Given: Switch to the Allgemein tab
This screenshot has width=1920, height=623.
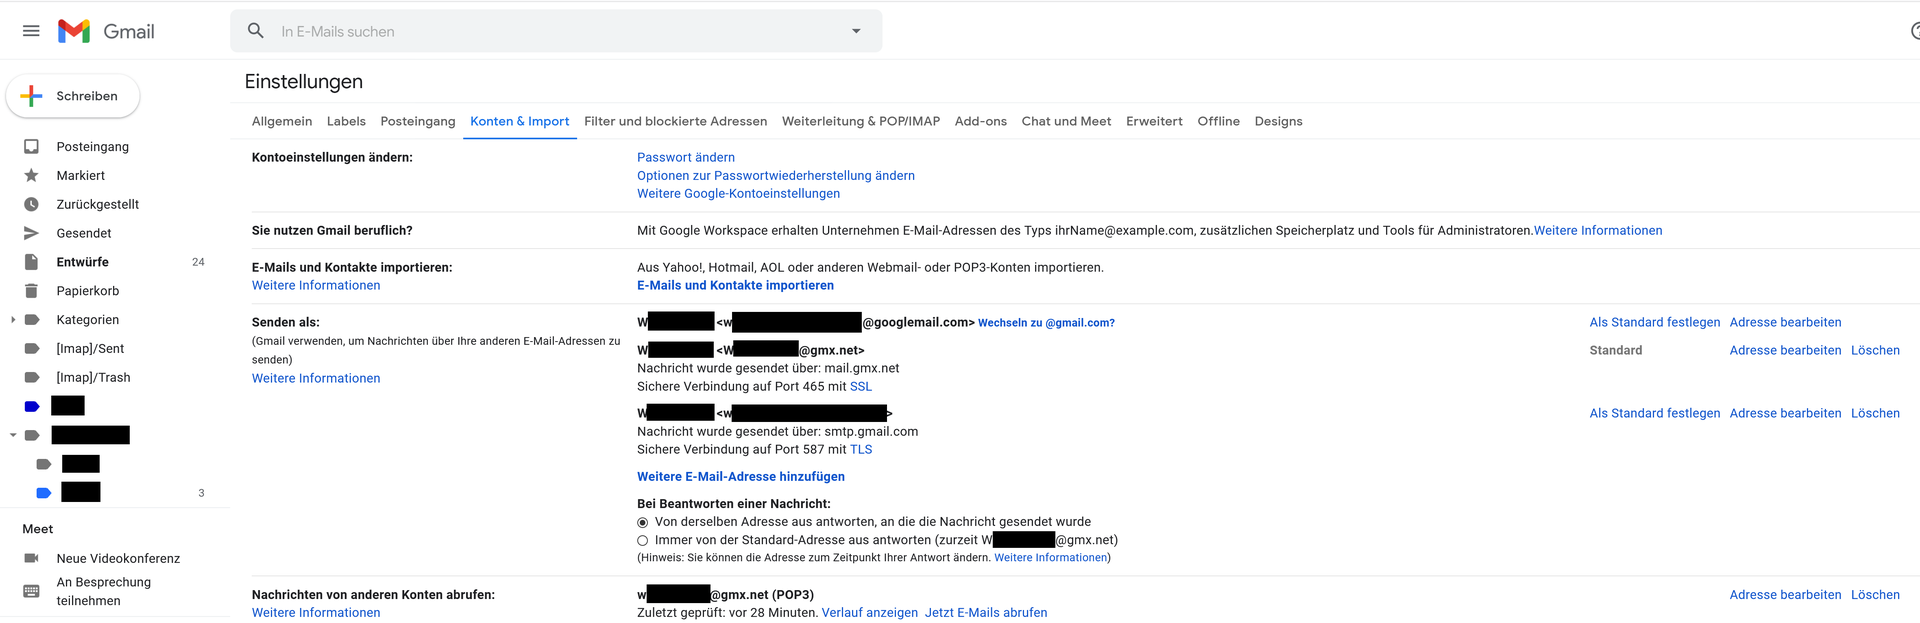Looking at the screenshot, I should point(282,121).
